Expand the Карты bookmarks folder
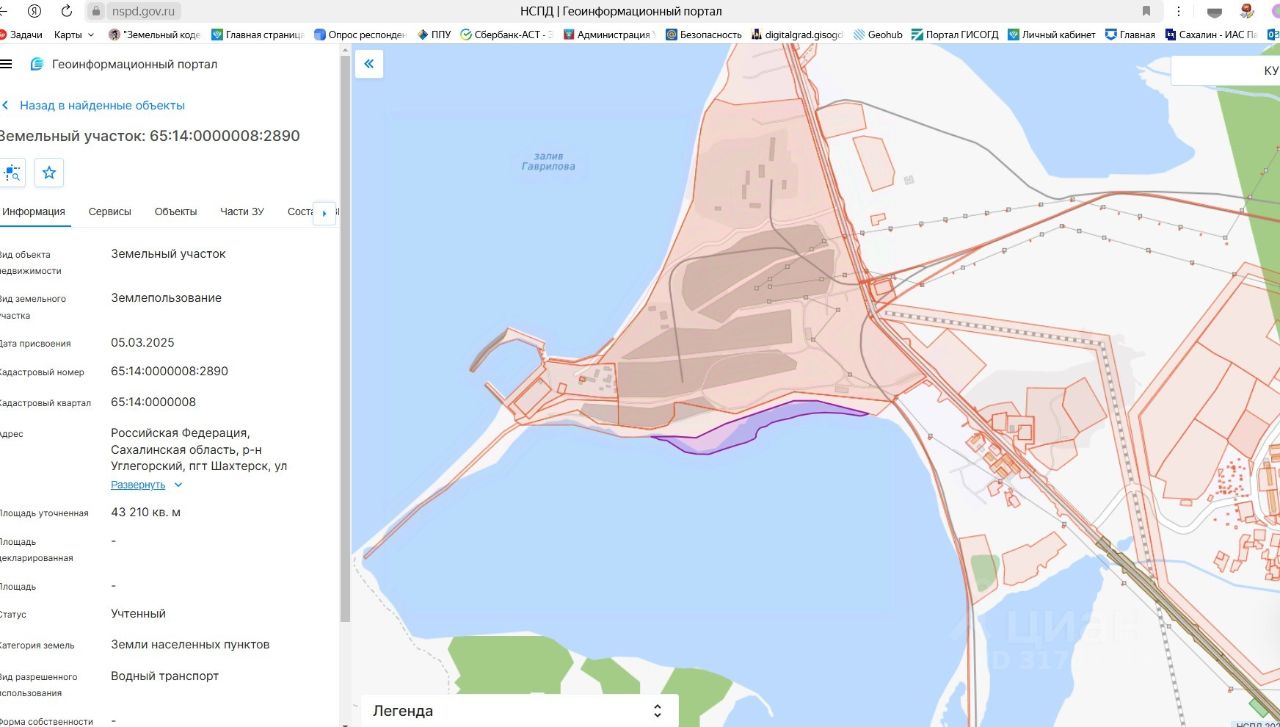The height and width of the screenshot is (727, 1280). (74, 34)
